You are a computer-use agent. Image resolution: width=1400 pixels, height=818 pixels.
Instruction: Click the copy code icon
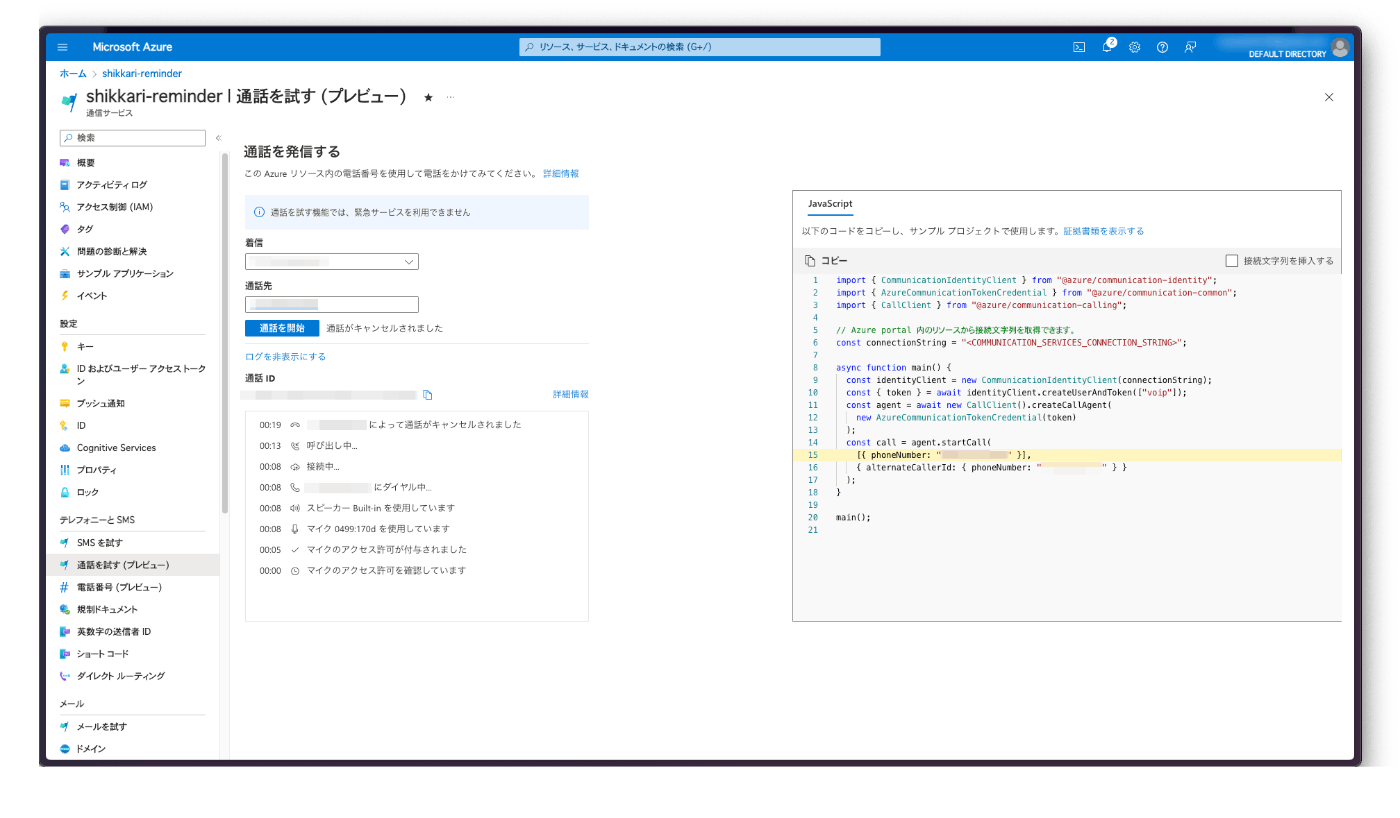click(810, 261)
